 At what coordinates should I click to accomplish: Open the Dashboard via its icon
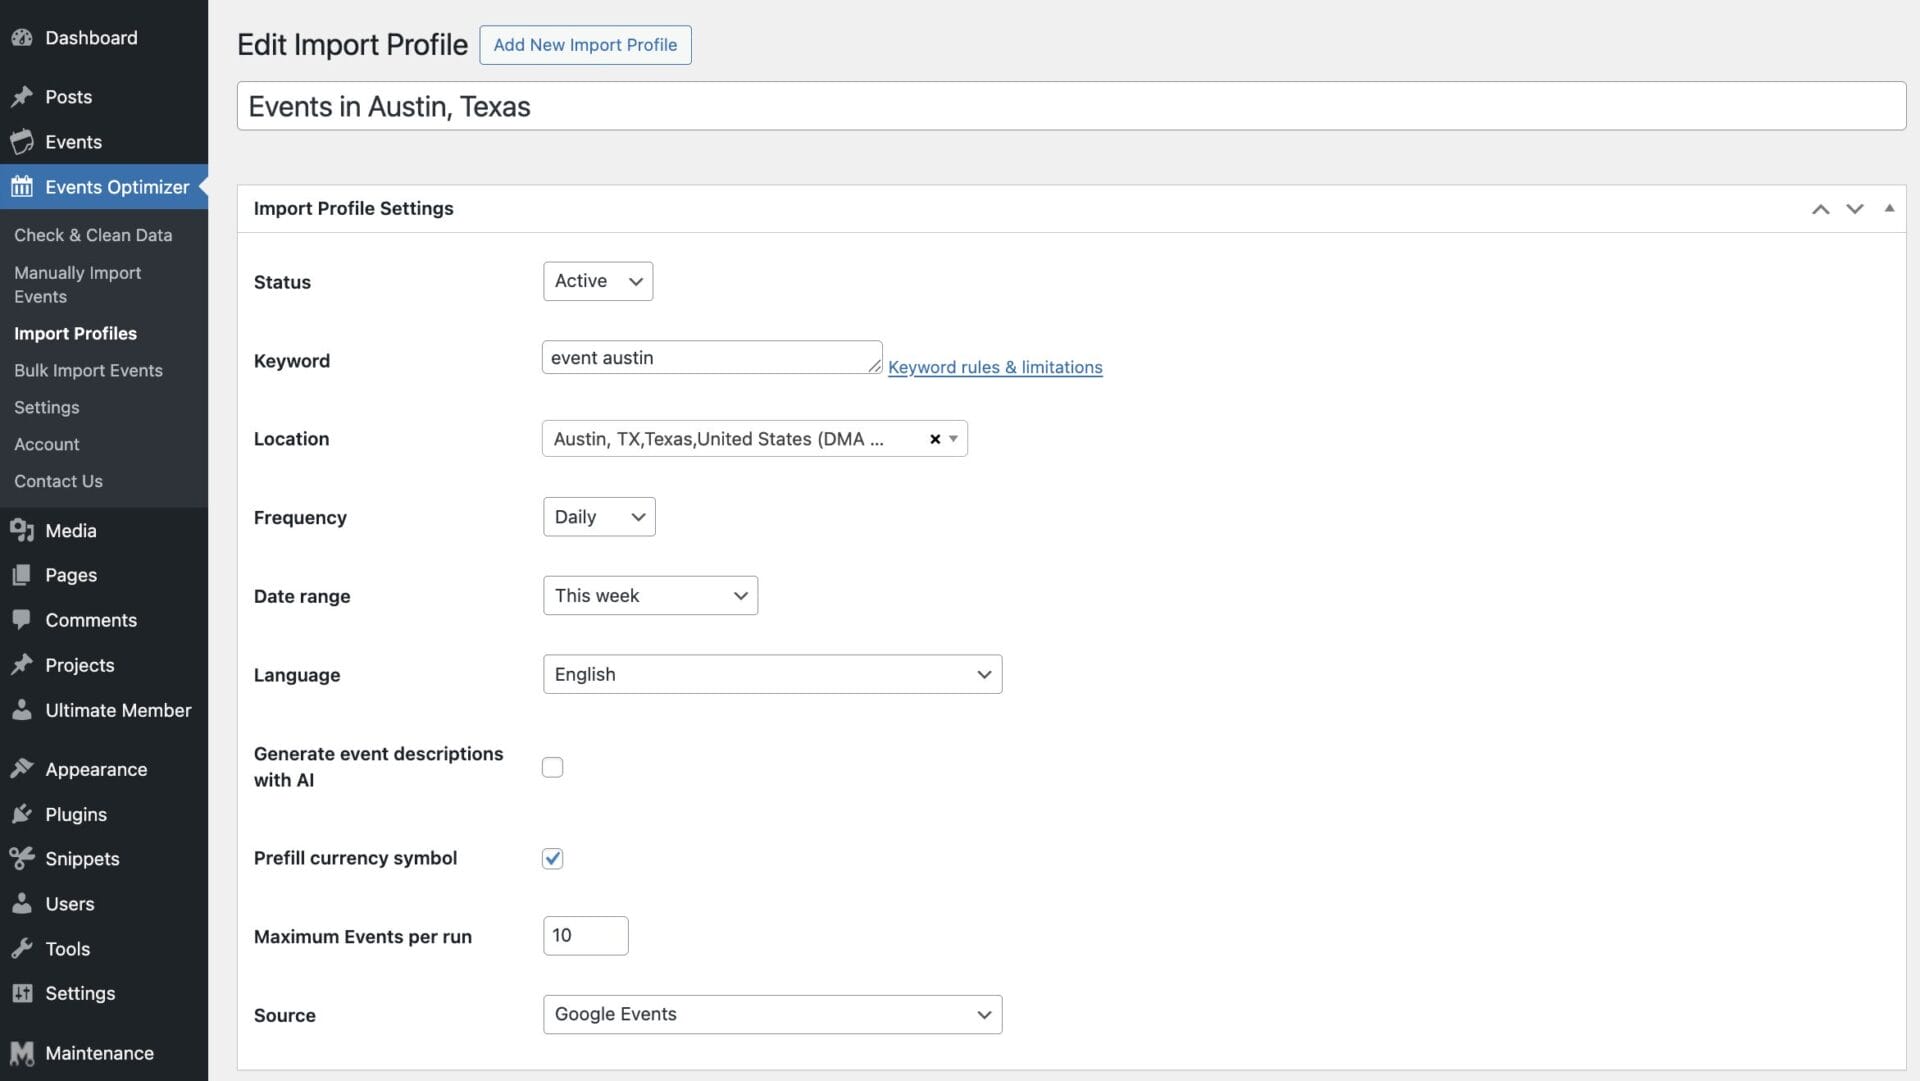tap(23, 37)
